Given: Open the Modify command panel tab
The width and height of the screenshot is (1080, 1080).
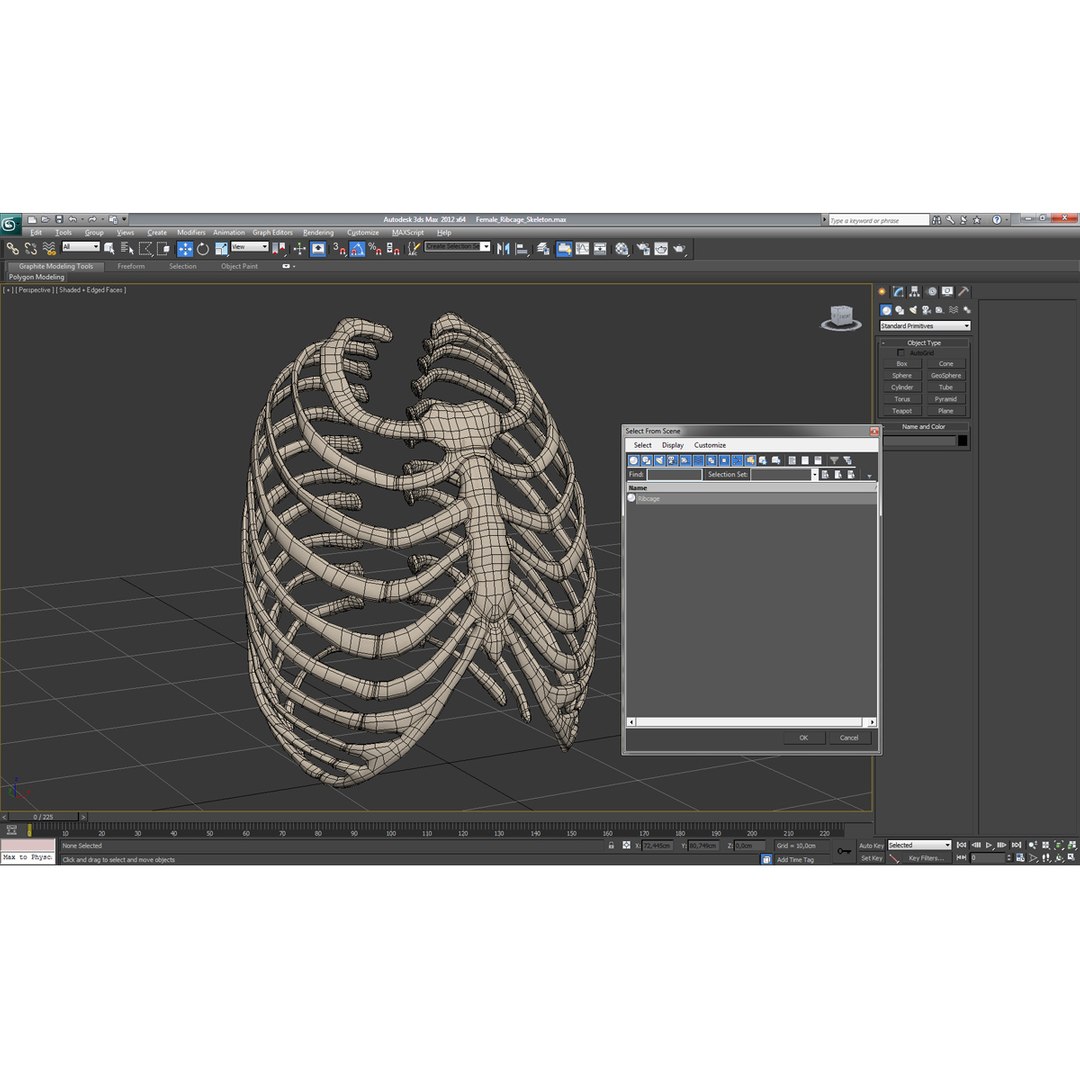Looking at the screenshot, I should (x=898, y=291).
